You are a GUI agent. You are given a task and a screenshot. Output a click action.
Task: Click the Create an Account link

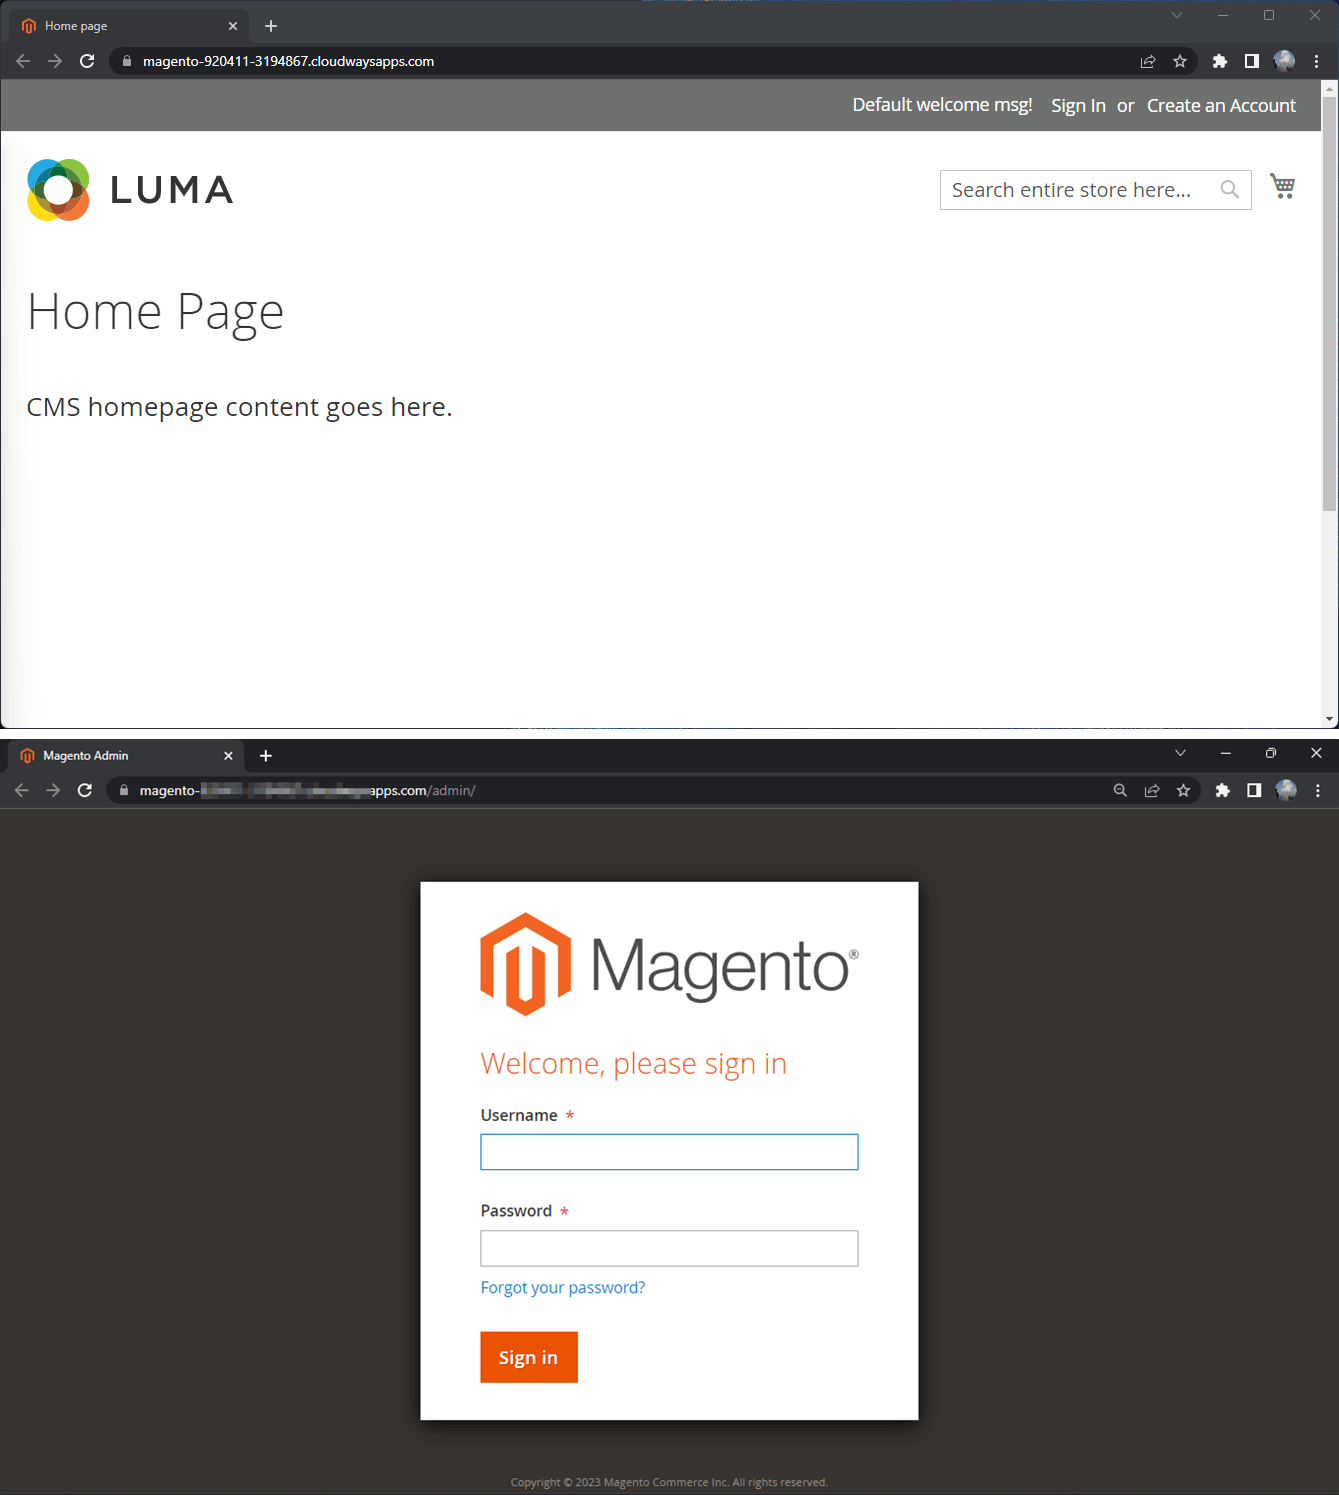pyautogui.click(x=1221, y=106)
